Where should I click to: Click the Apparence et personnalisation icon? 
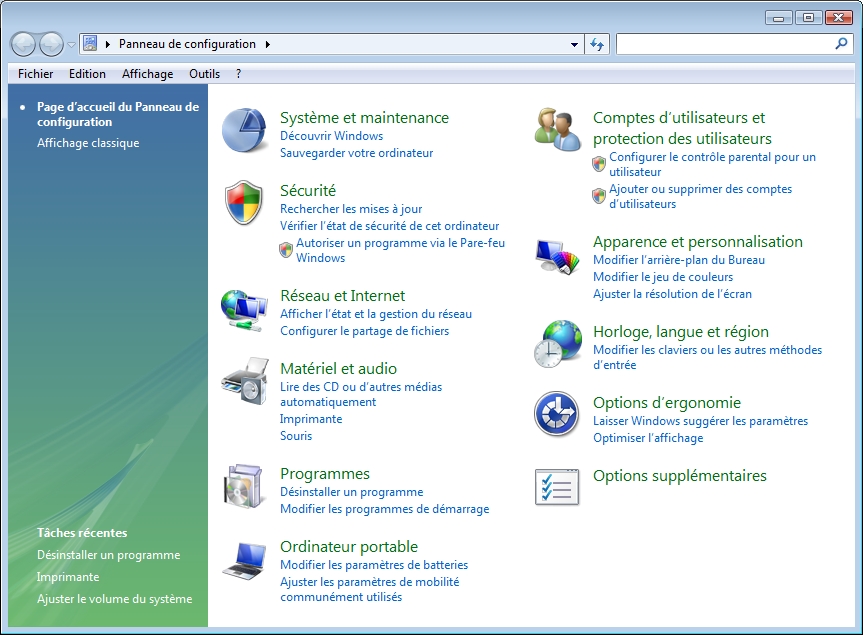pyautogui.click(x=557, y=256)
